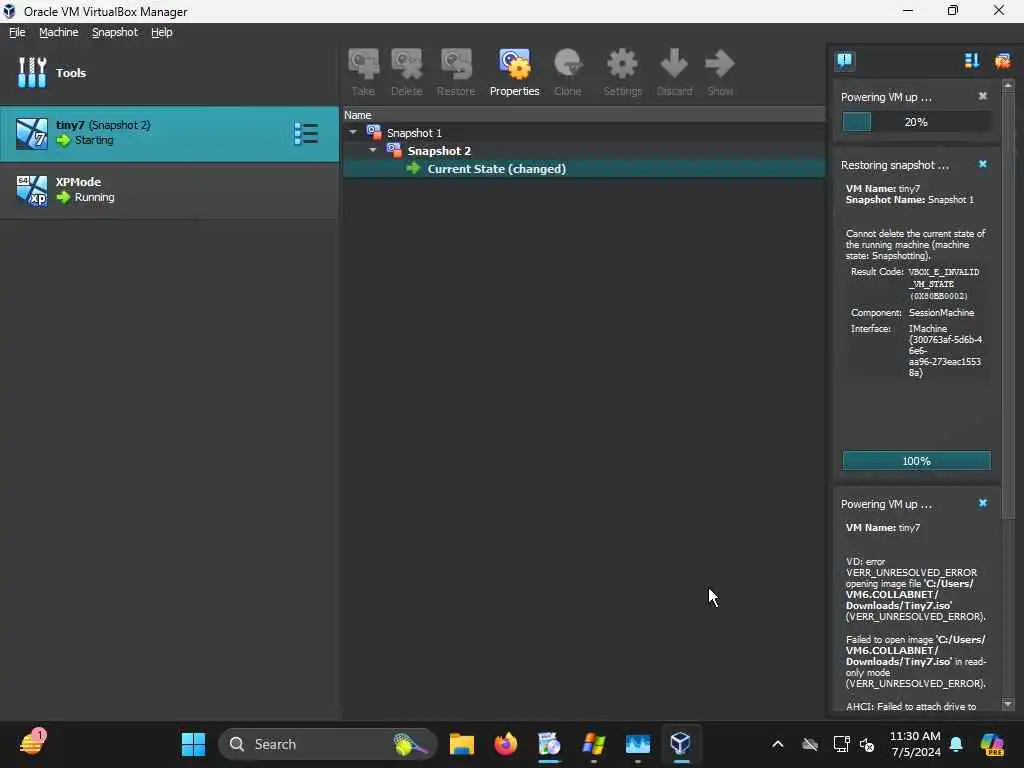Image resolution: width=1024 pixels, height=768 pixels.
Task: Click the Windows XP flag taskbar icon
Action: (594, 744)
